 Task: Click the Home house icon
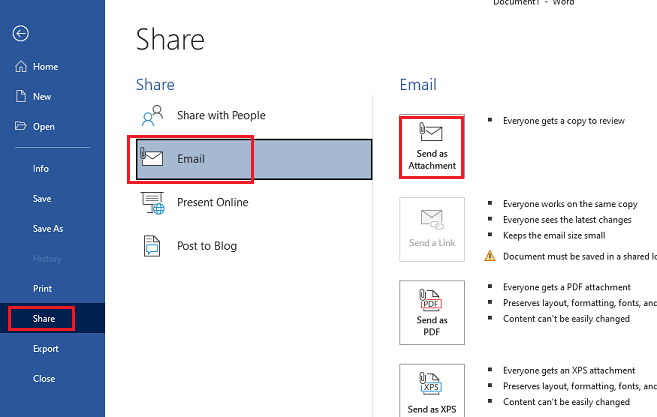[20, 67]
